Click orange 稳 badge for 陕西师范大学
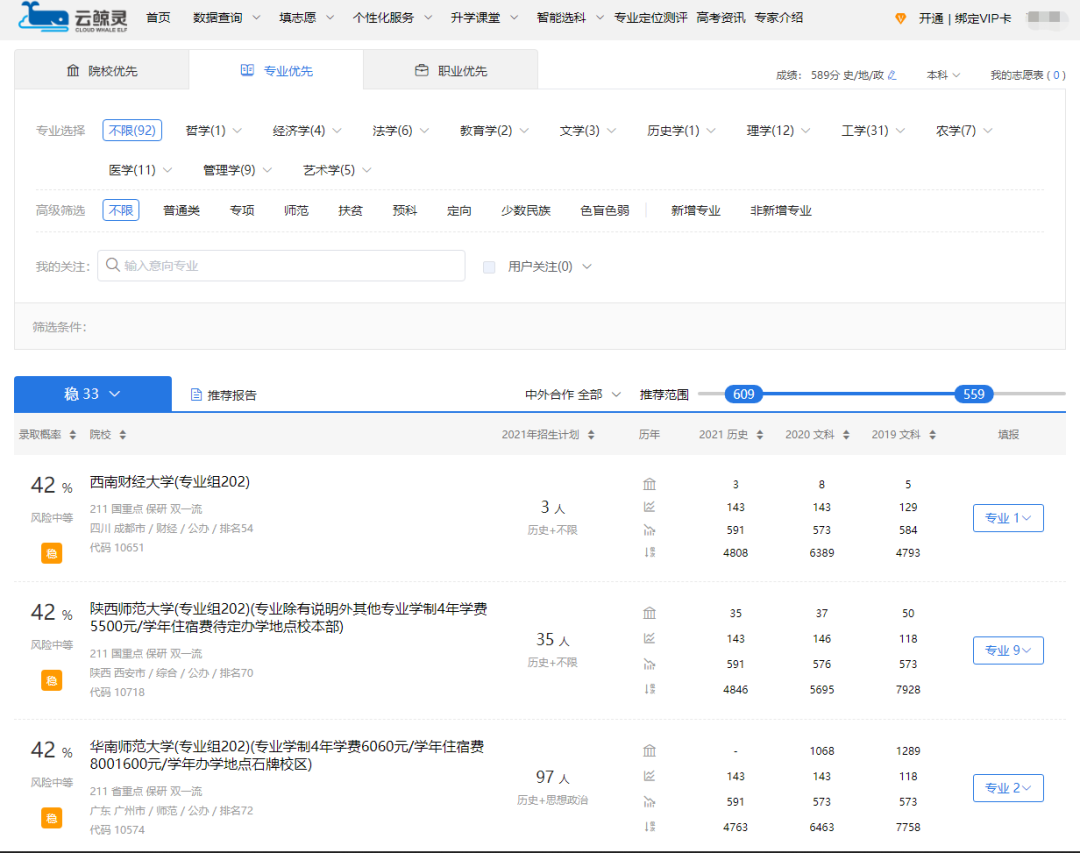 [x=52, y=681]
